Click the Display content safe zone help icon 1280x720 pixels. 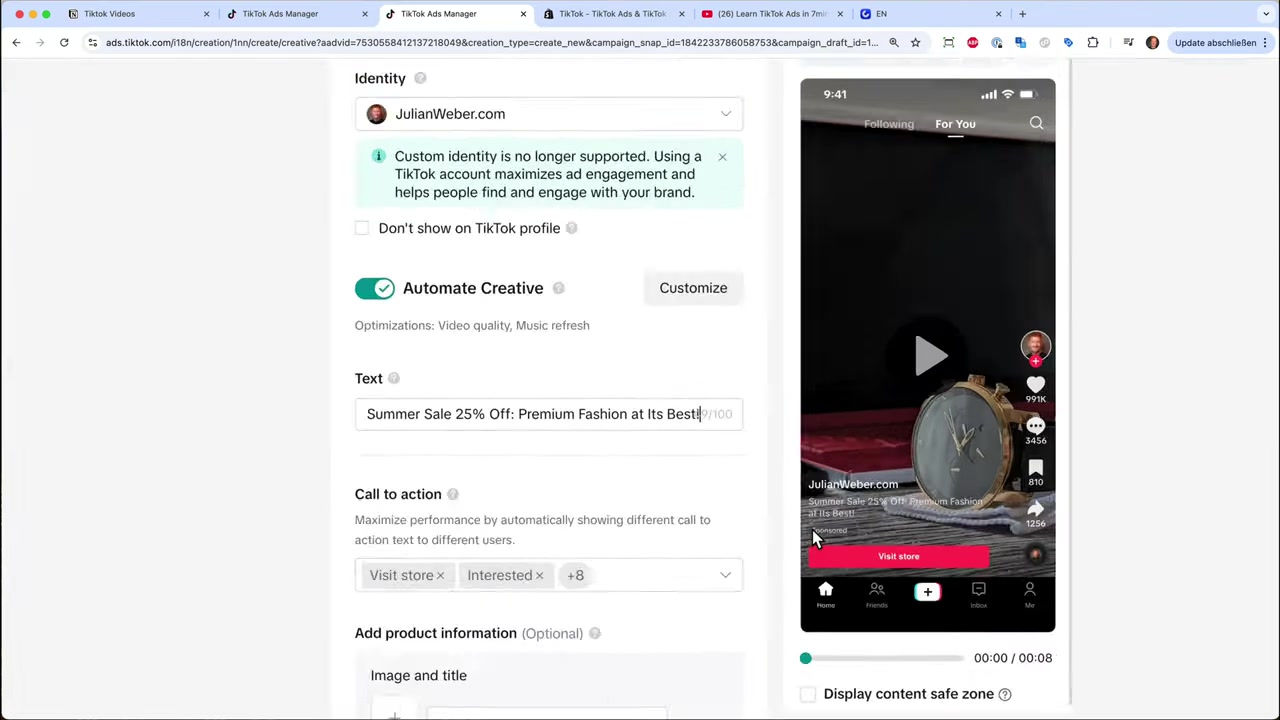pyautogui.click(x=1005, y=694)
